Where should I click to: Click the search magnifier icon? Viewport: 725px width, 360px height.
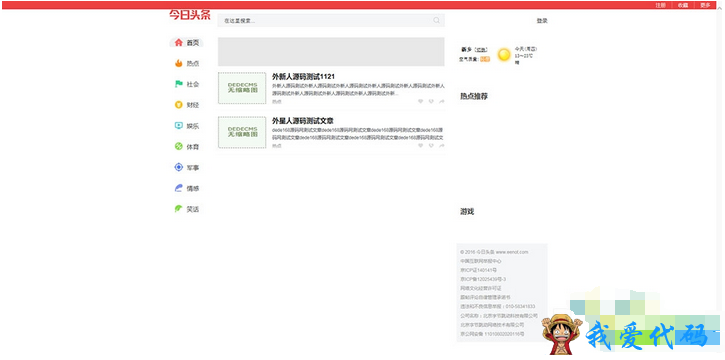(436, 20)
